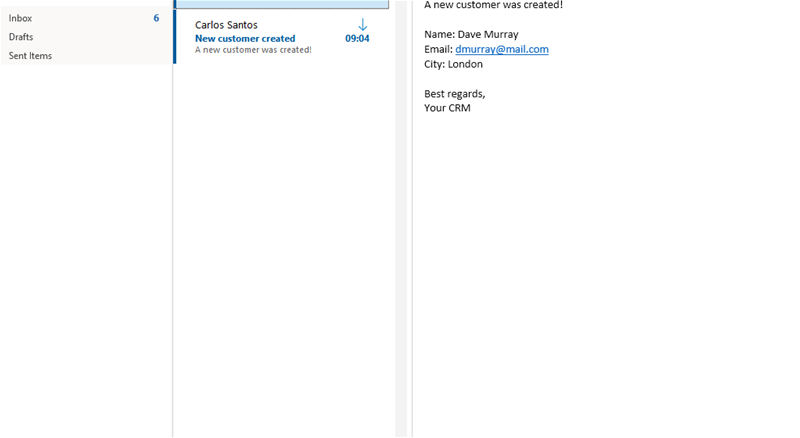Open the Drafts folder

point(21,37)
